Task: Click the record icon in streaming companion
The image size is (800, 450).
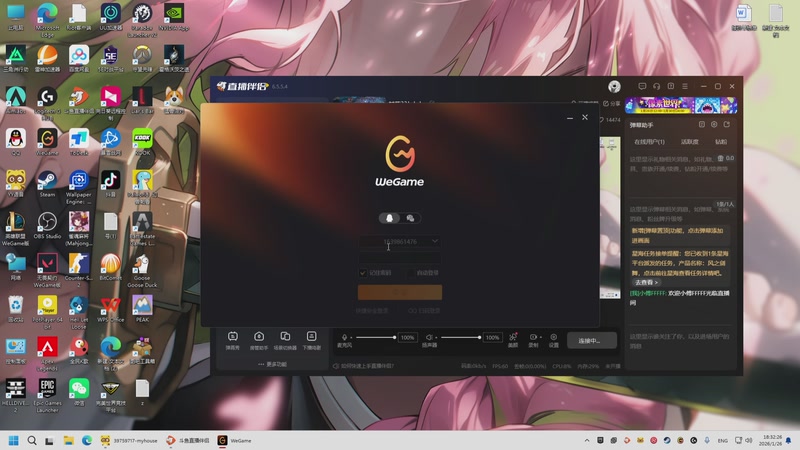Action: [533, 337]
